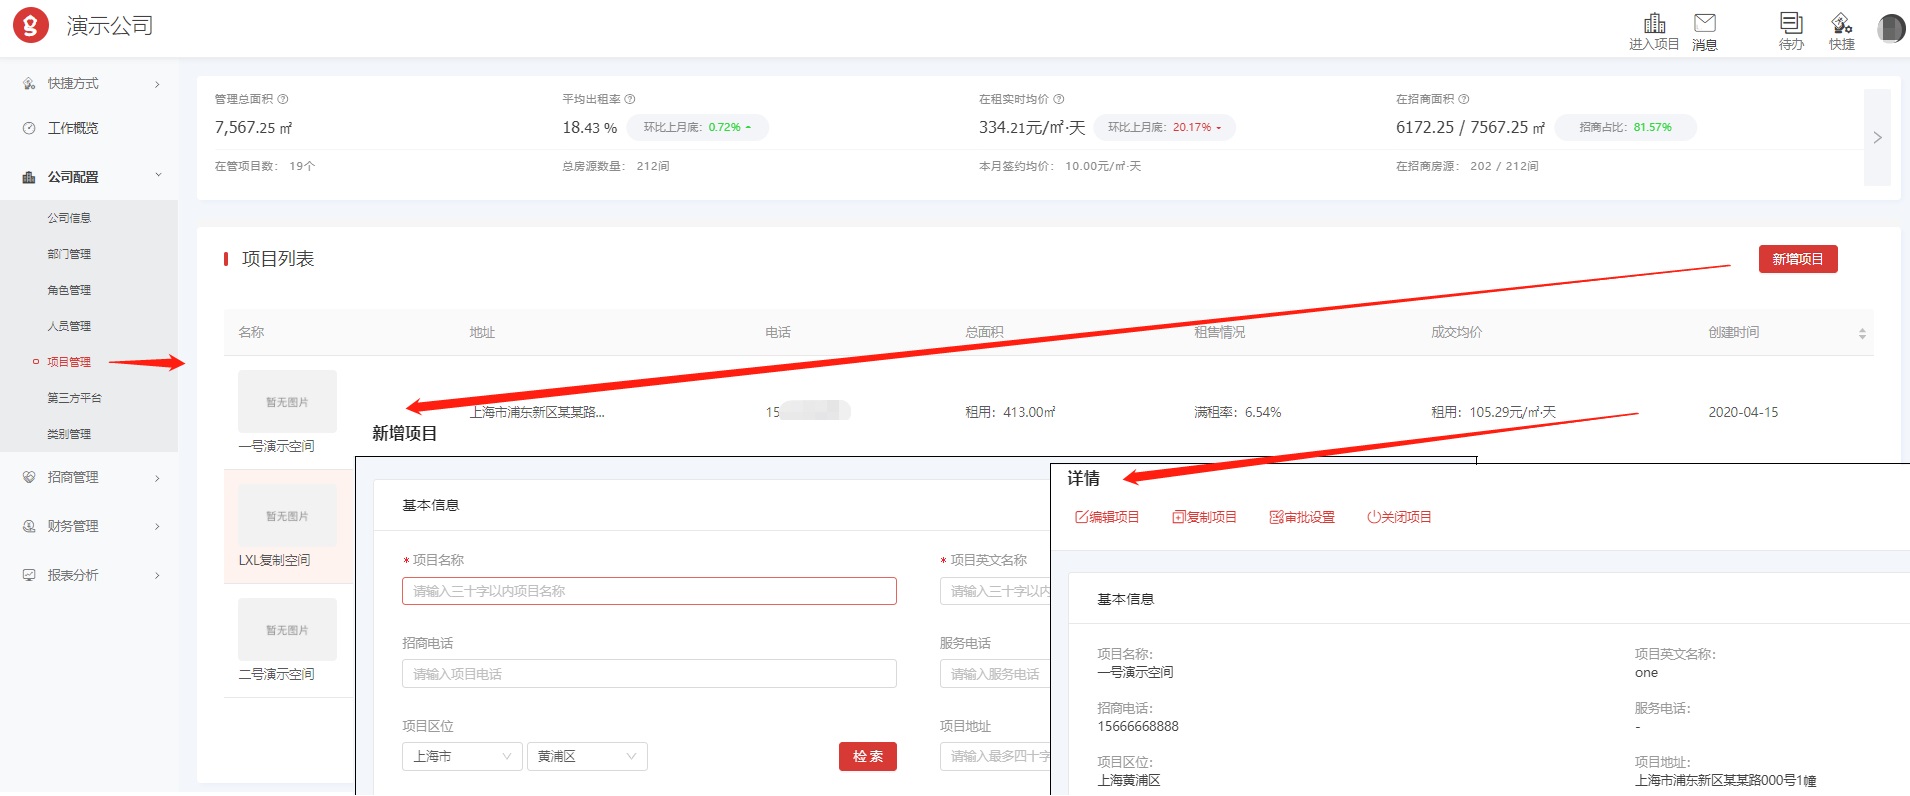Open the user avatar in top right

[1890, 28]
